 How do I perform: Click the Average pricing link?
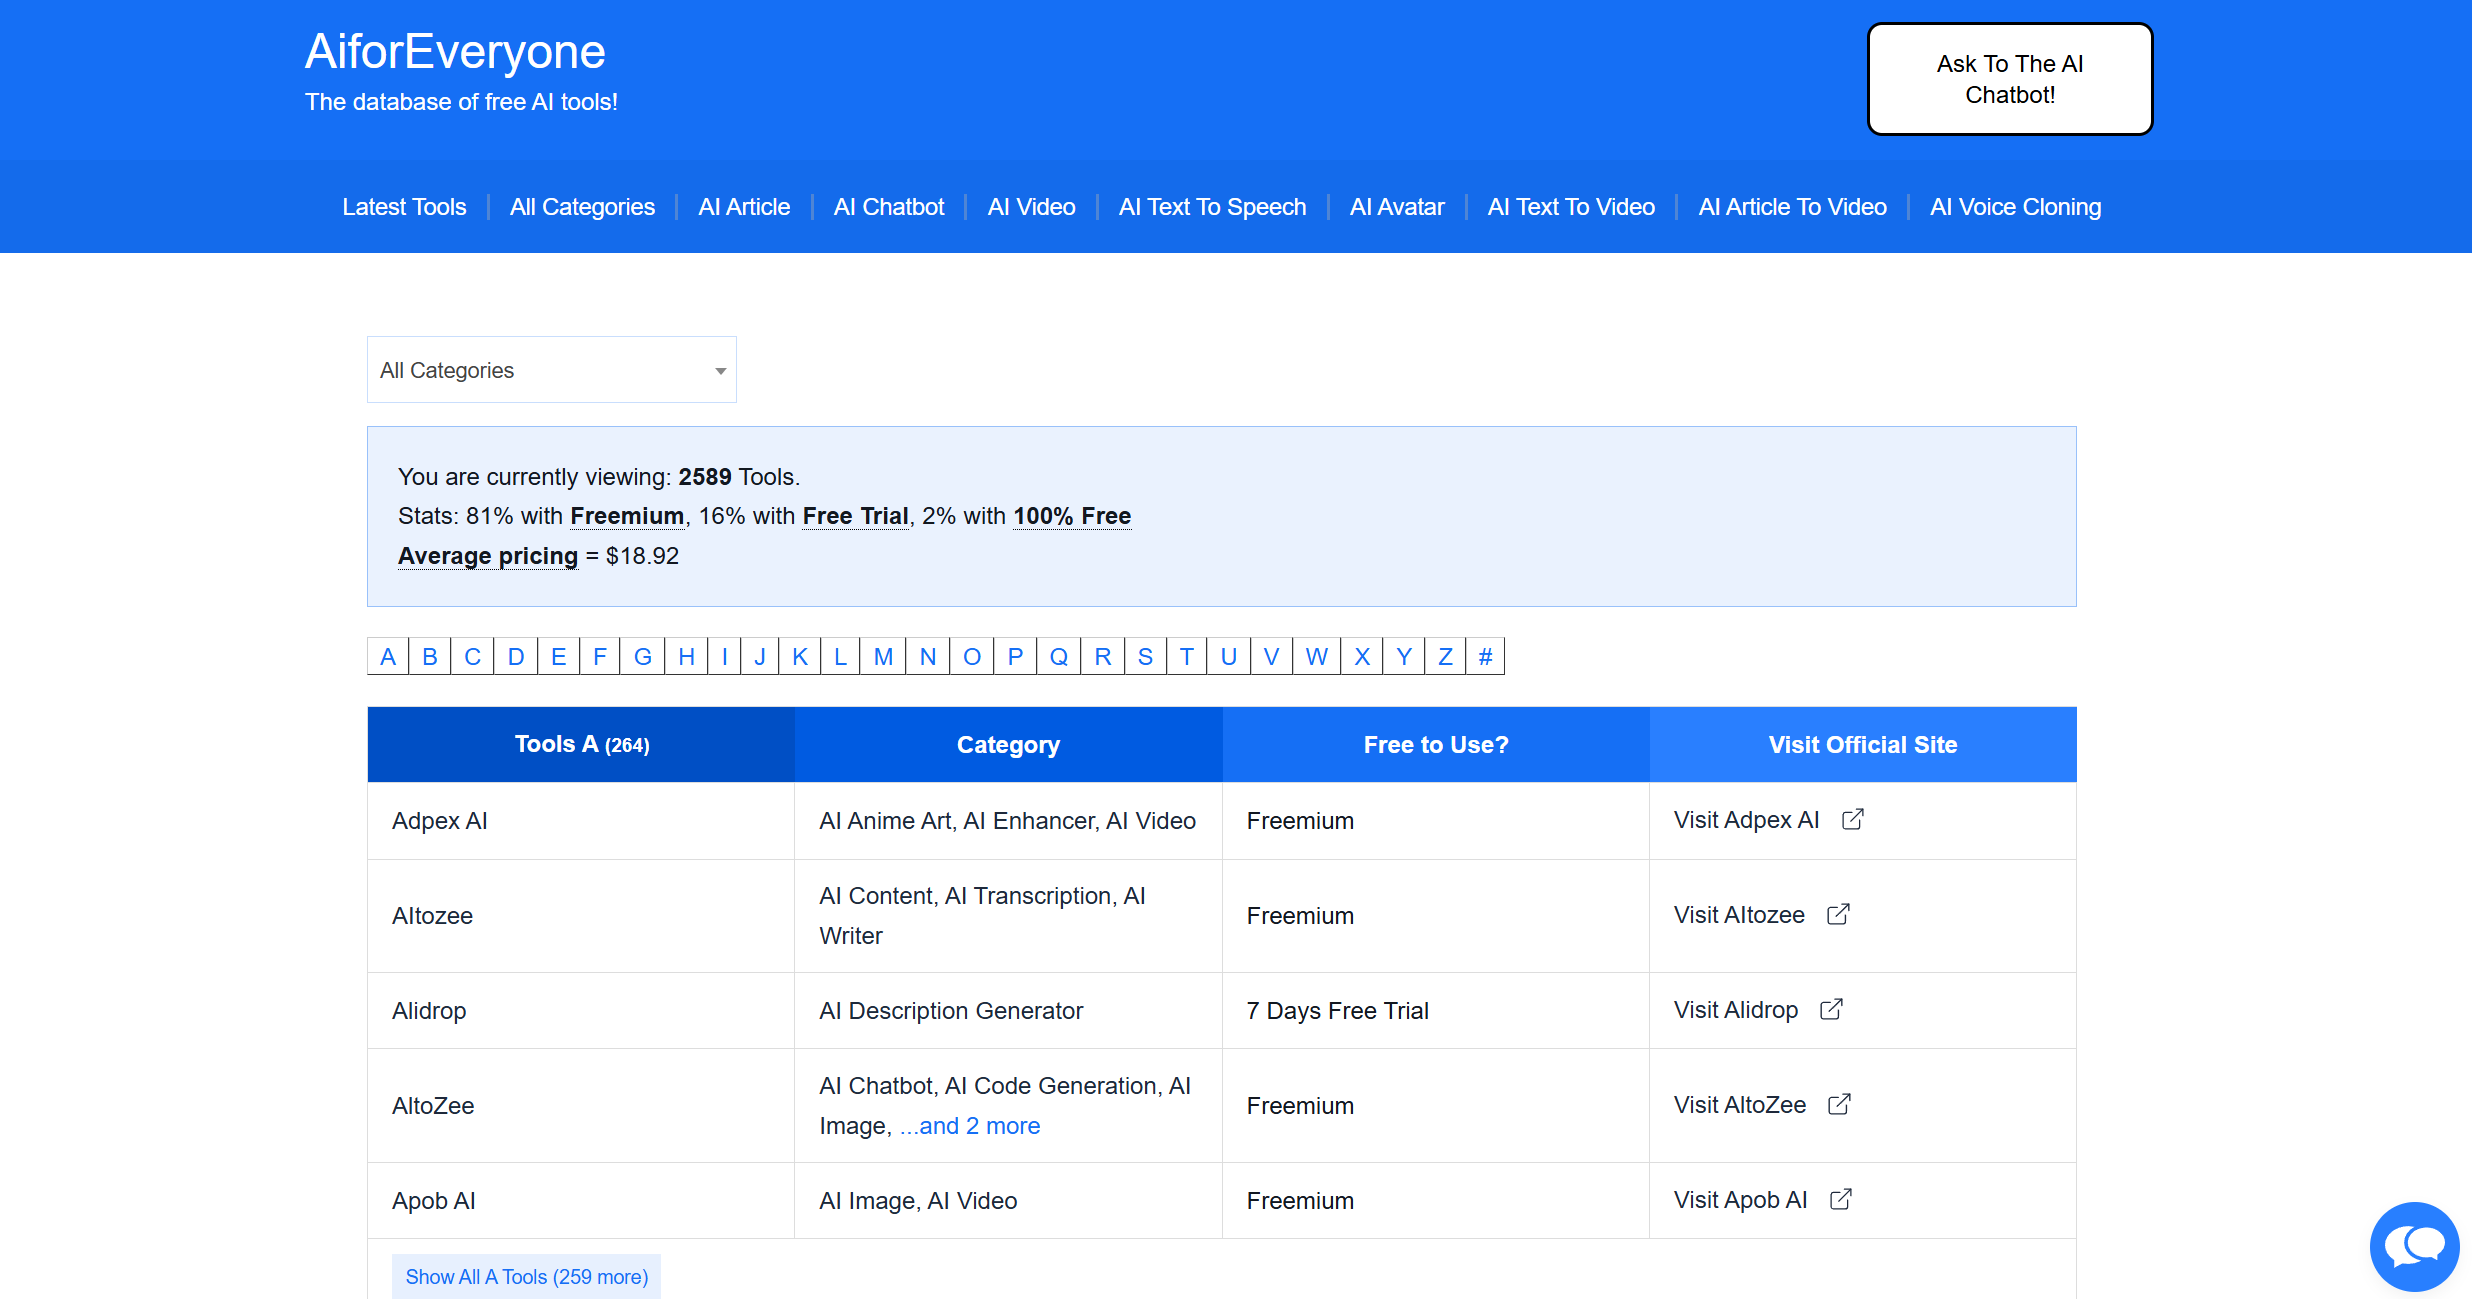pyautogui.click(x=488, y=556)
